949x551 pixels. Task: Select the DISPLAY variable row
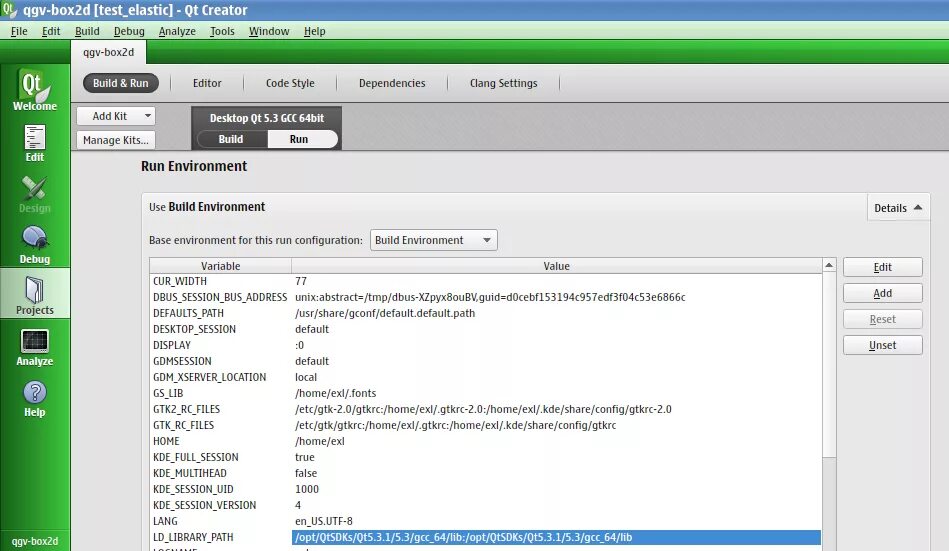[x=485, y=345]
